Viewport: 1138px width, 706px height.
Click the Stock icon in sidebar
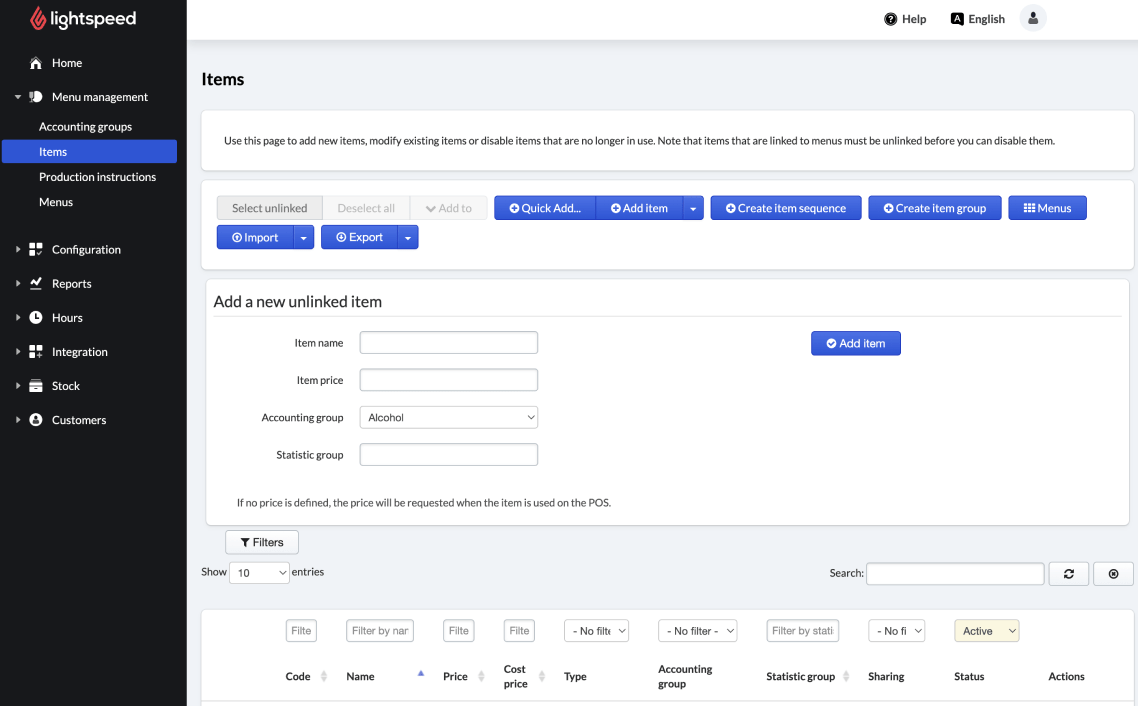[x=36, y=386]
